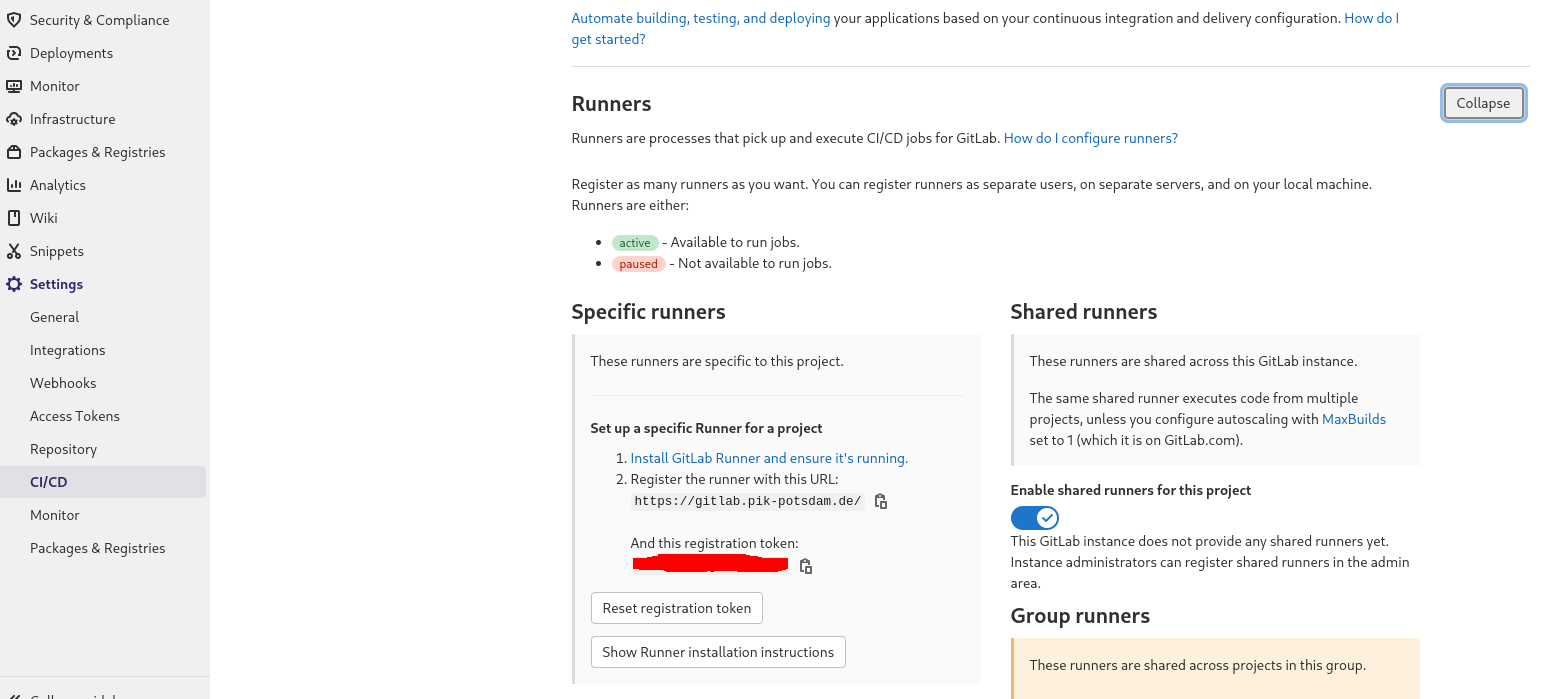Click the Infrastructure cloud icon
Screen dimensions: 1548x699
click(14, 119)
